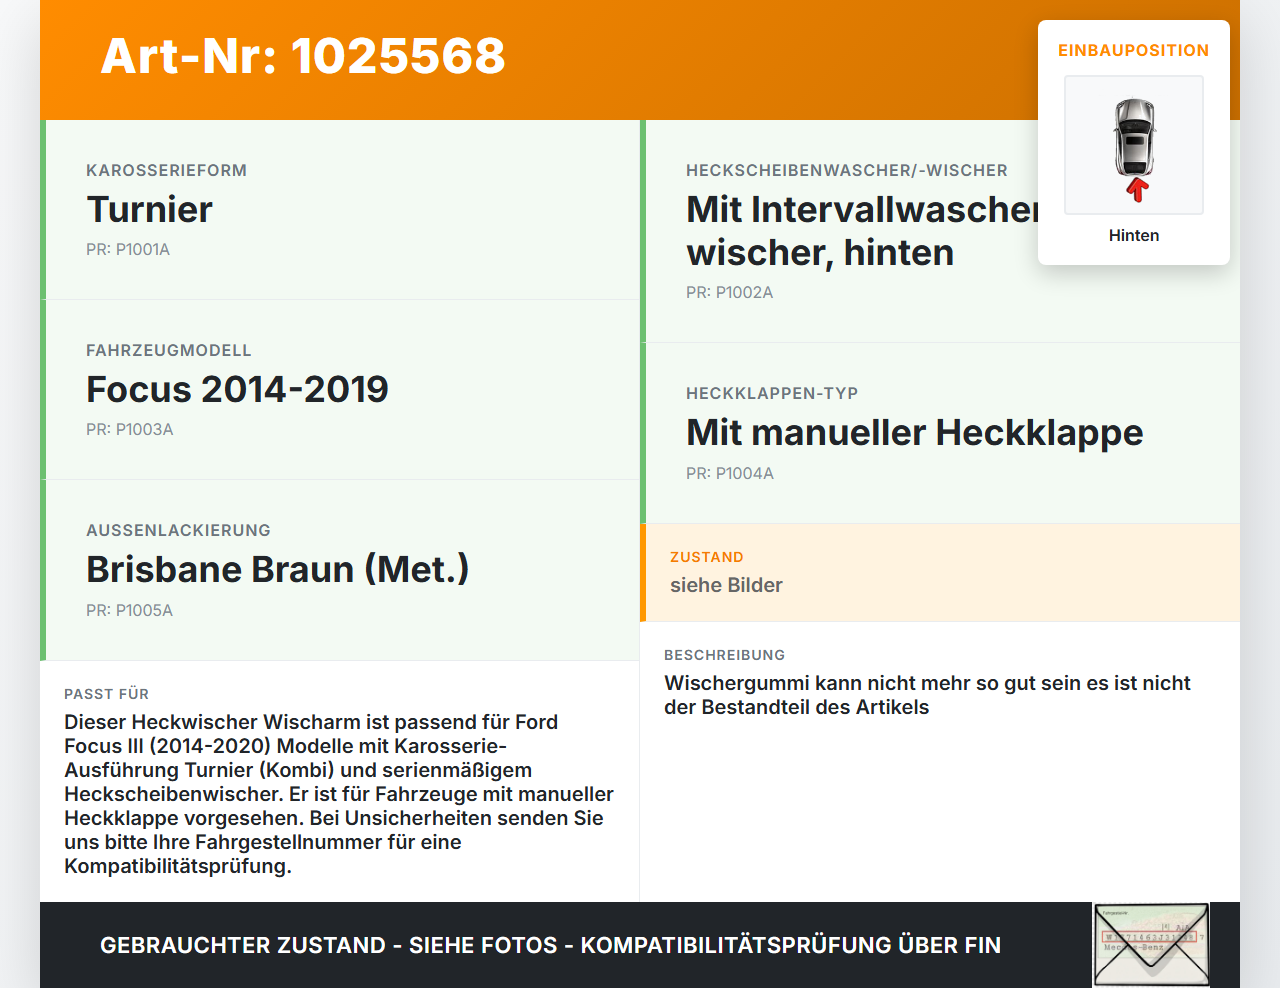Select the Hinten label under the car diagram
The image size is (1280, 988).
click(x=1133, y=235)
